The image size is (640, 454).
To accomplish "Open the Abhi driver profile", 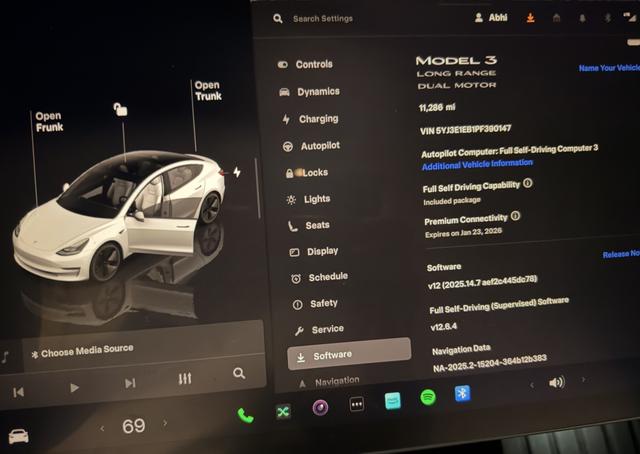I will pos(491,18).
